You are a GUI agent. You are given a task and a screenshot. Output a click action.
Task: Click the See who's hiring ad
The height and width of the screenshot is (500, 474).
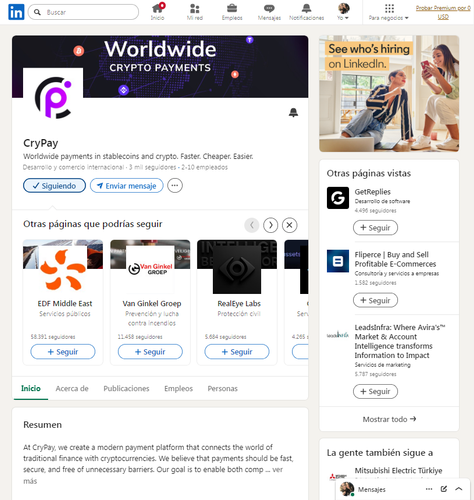389,94
